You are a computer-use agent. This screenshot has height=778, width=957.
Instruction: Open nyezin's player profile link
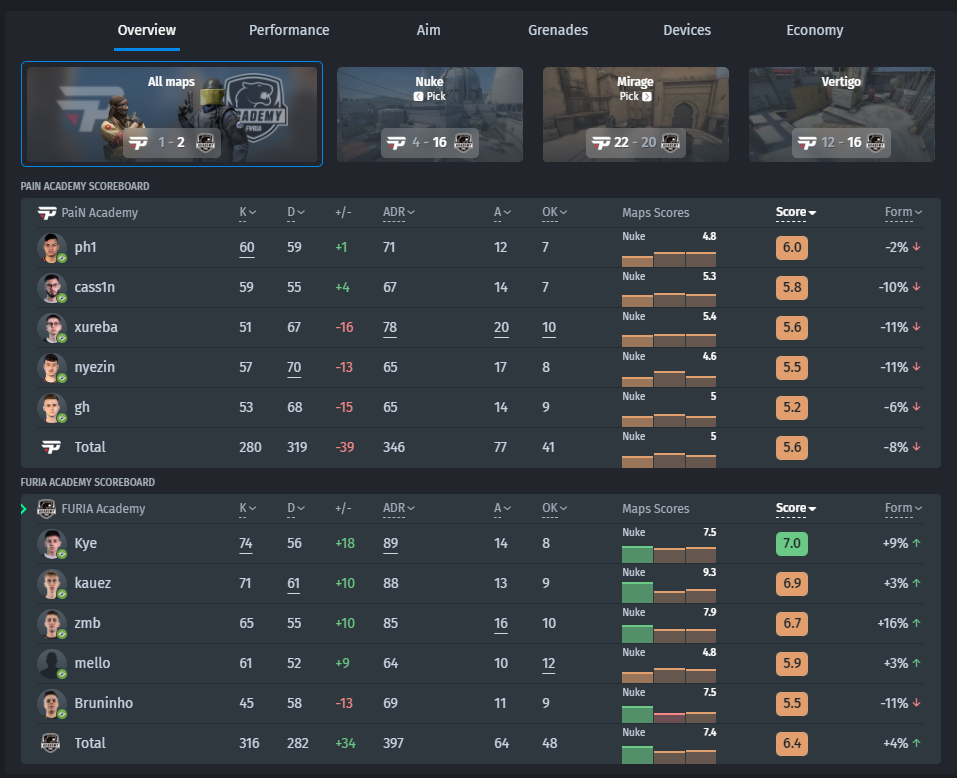(x=95, y=368)
